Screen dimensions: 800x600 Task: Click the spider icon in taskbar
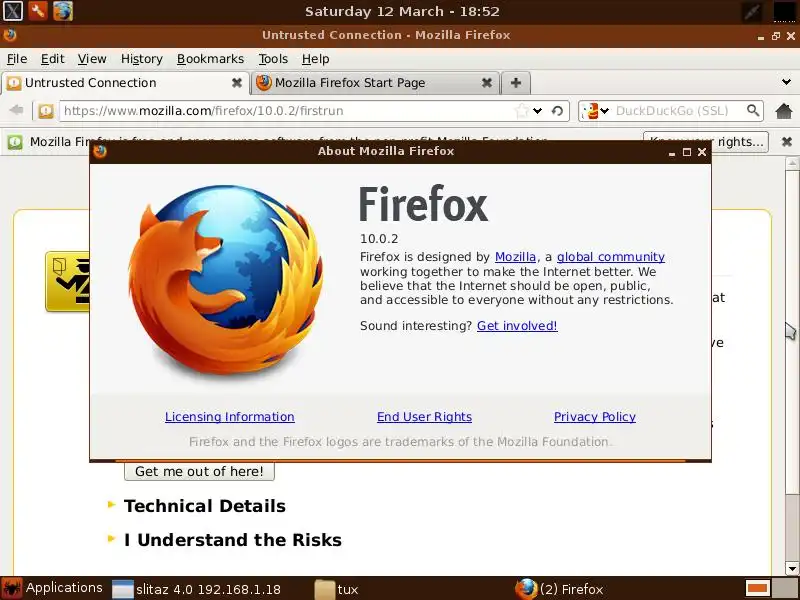click(x=11, y=588)
